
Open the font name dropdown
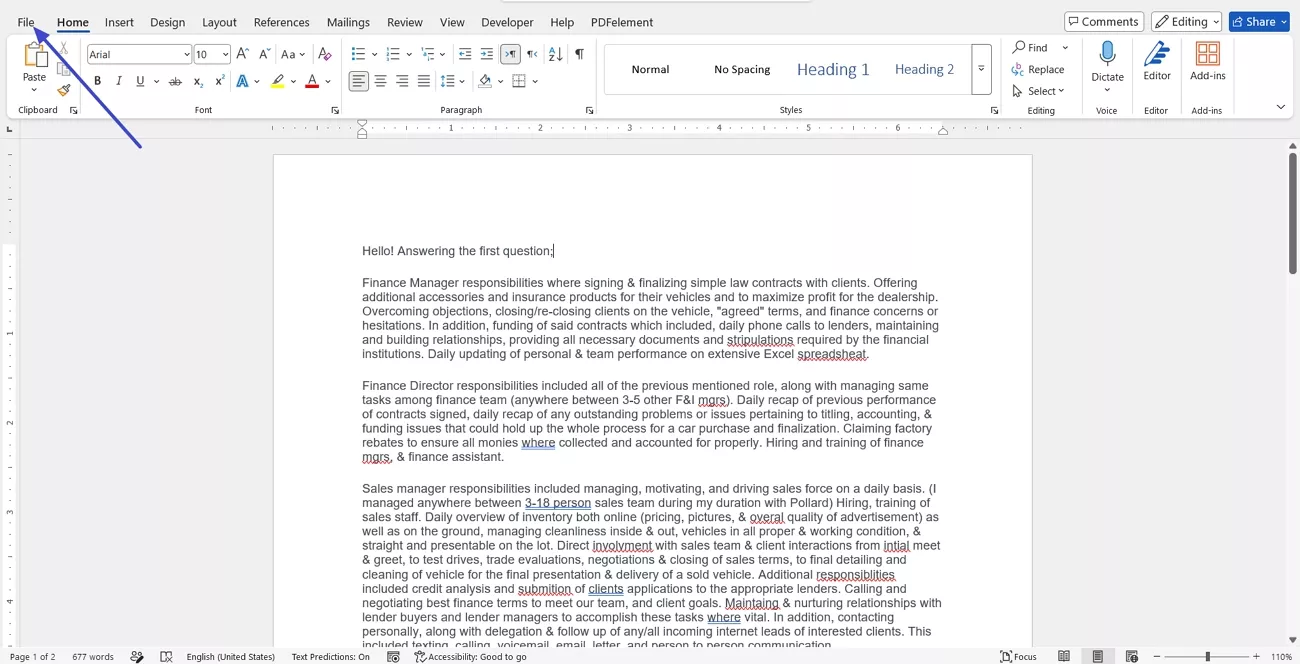click(x=187, y=54)
